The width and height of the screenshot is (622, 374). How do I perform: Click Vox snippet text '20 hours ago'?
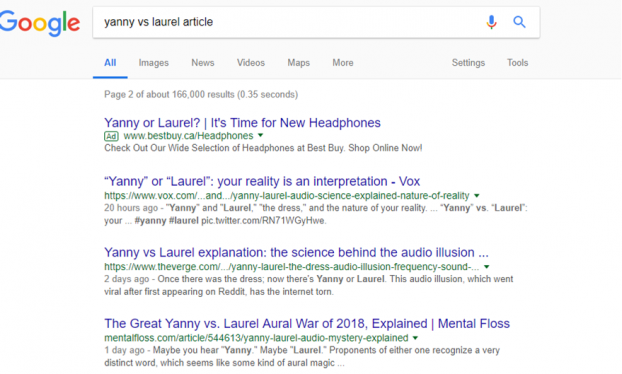(x=131, y=208)
